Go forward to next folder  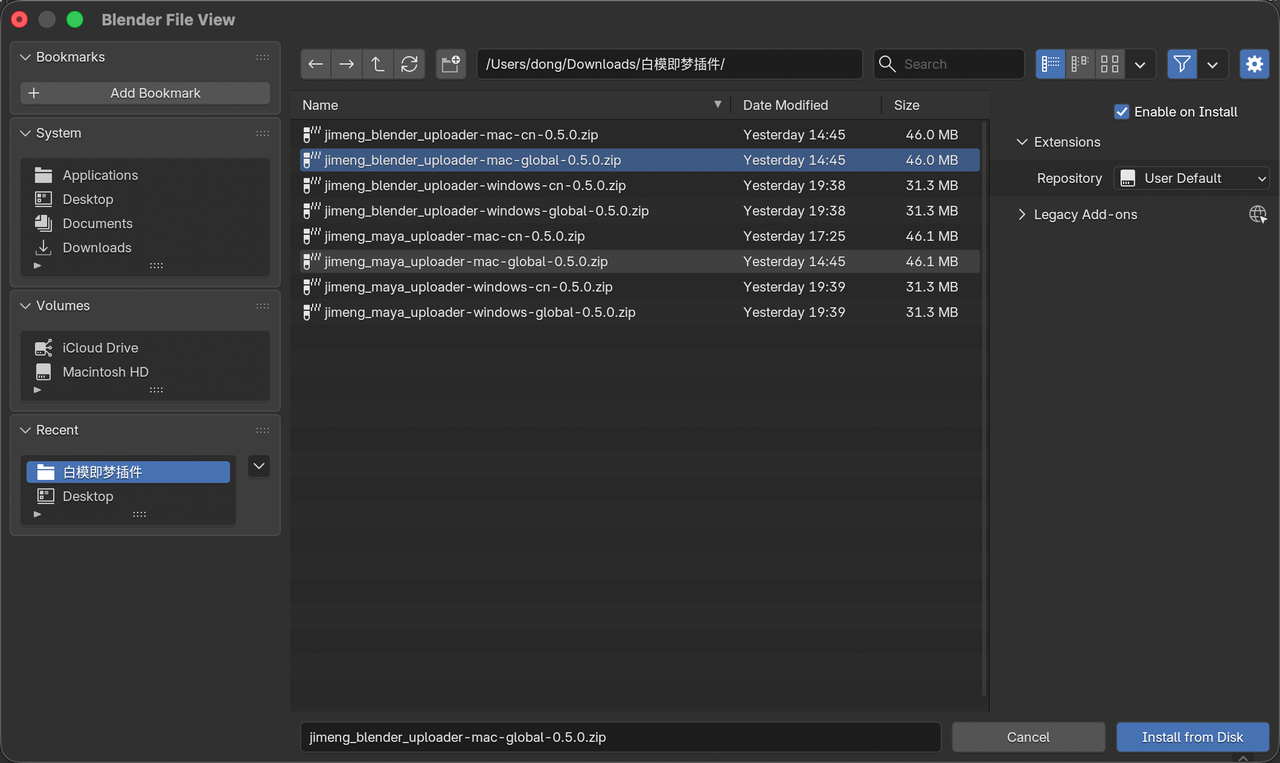click(x=346, y=64)
